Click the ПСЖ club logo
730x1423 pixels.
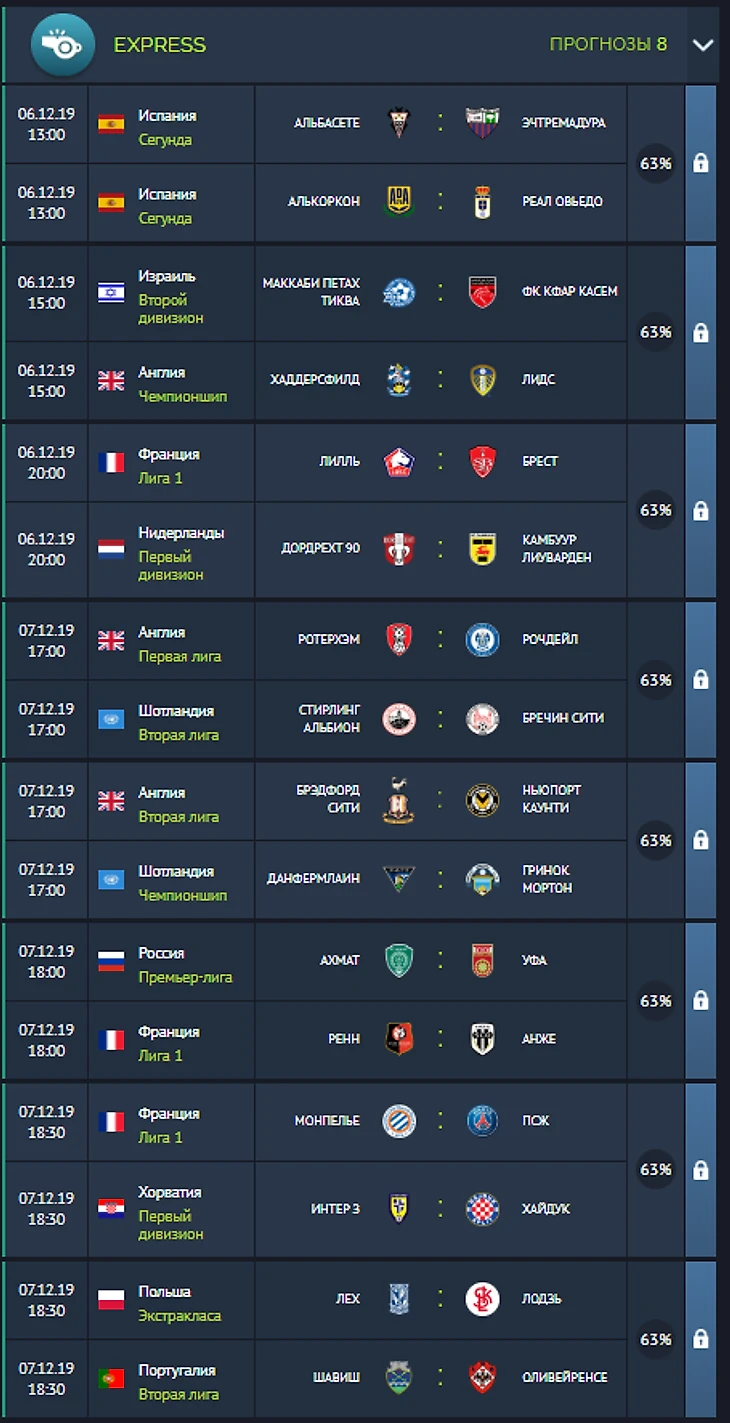[x=482, y=1121]
